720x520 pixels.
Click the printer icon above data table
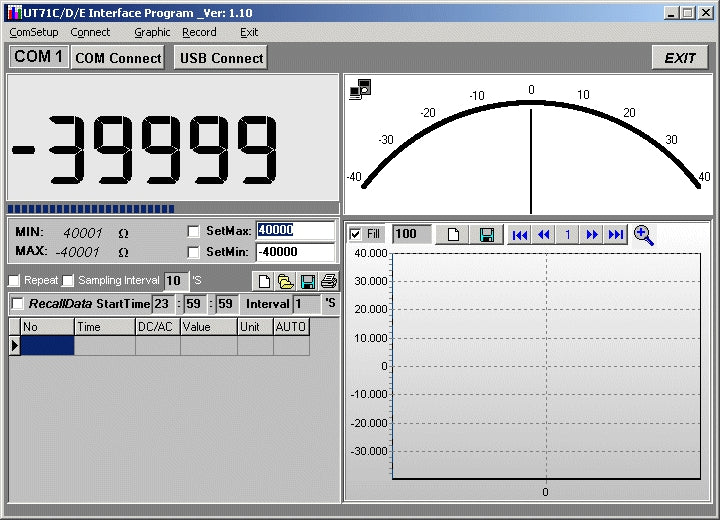point(329,281)
